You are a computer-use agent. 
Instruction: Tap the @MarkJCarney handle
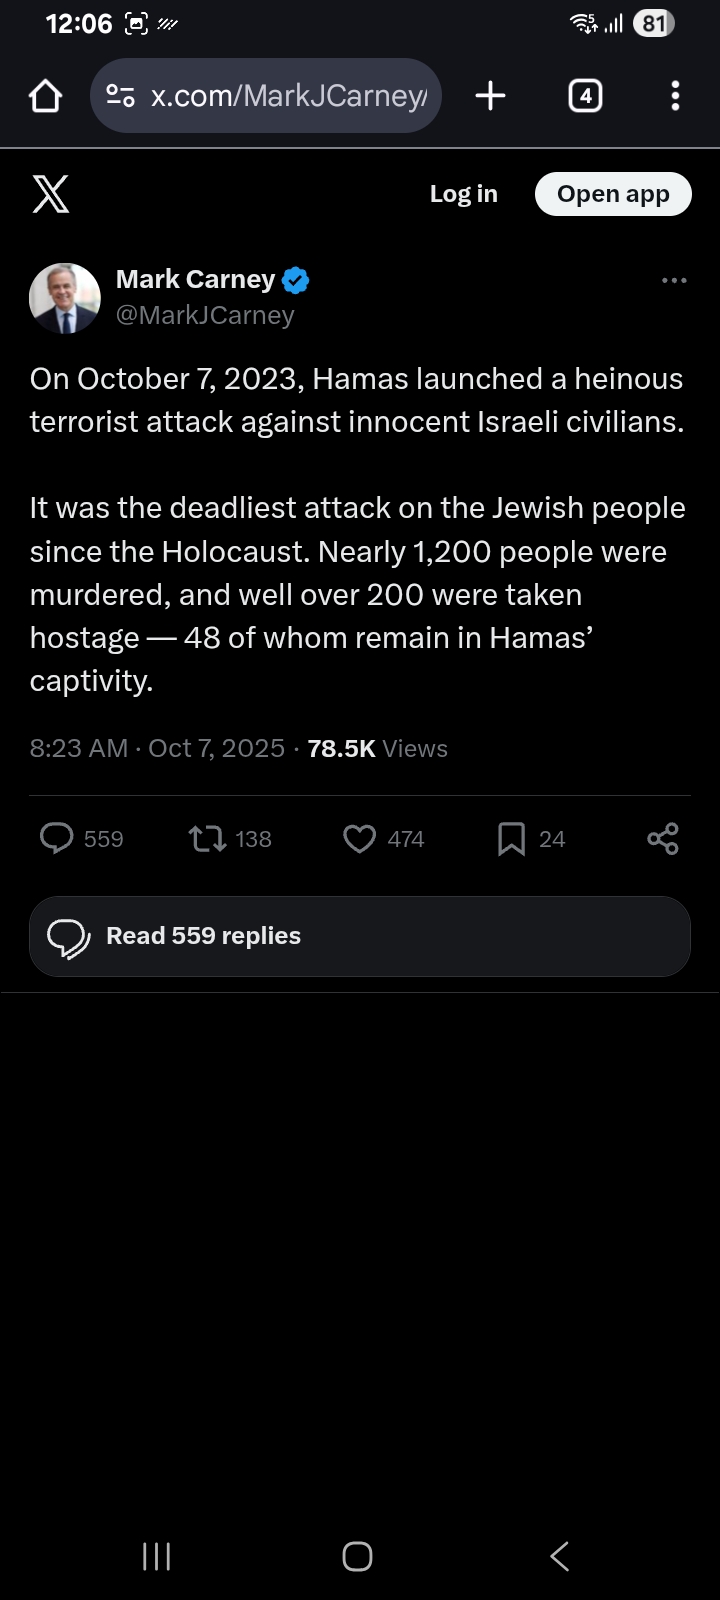205,315
